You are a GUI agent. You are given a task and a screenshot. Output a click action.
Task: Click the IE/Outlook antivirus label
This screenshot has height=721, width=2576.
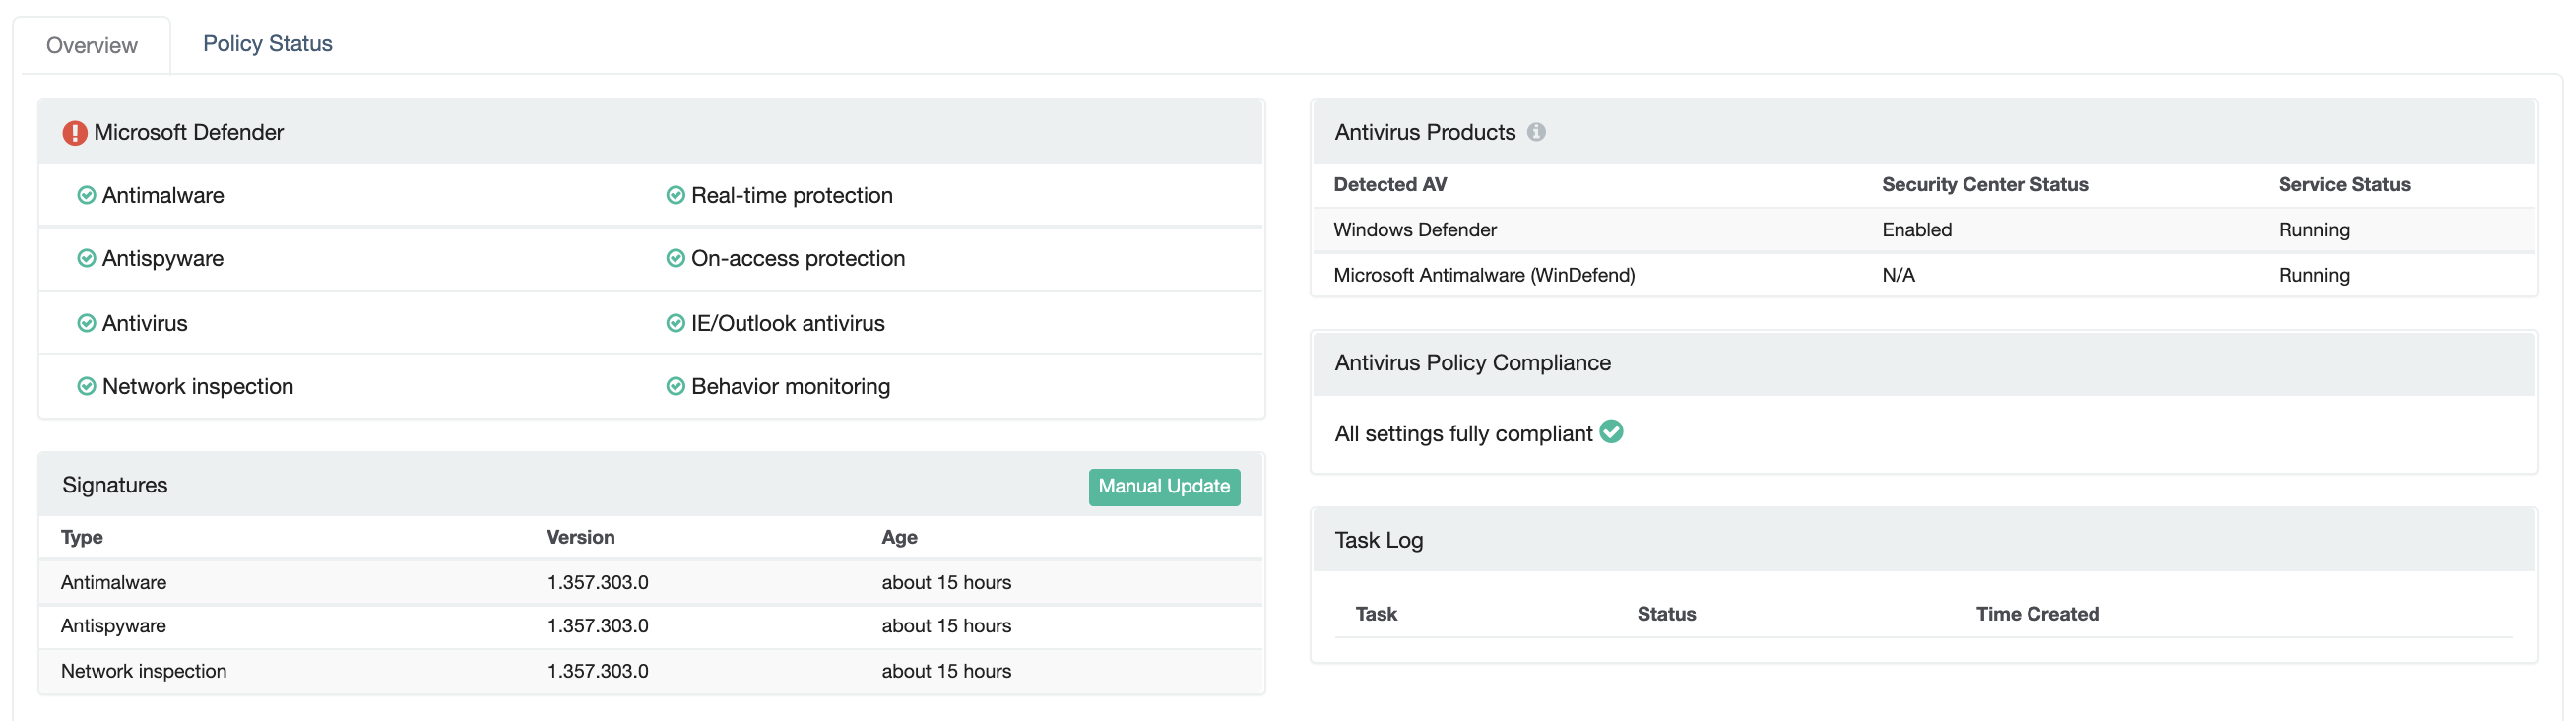tap(788, 323)
